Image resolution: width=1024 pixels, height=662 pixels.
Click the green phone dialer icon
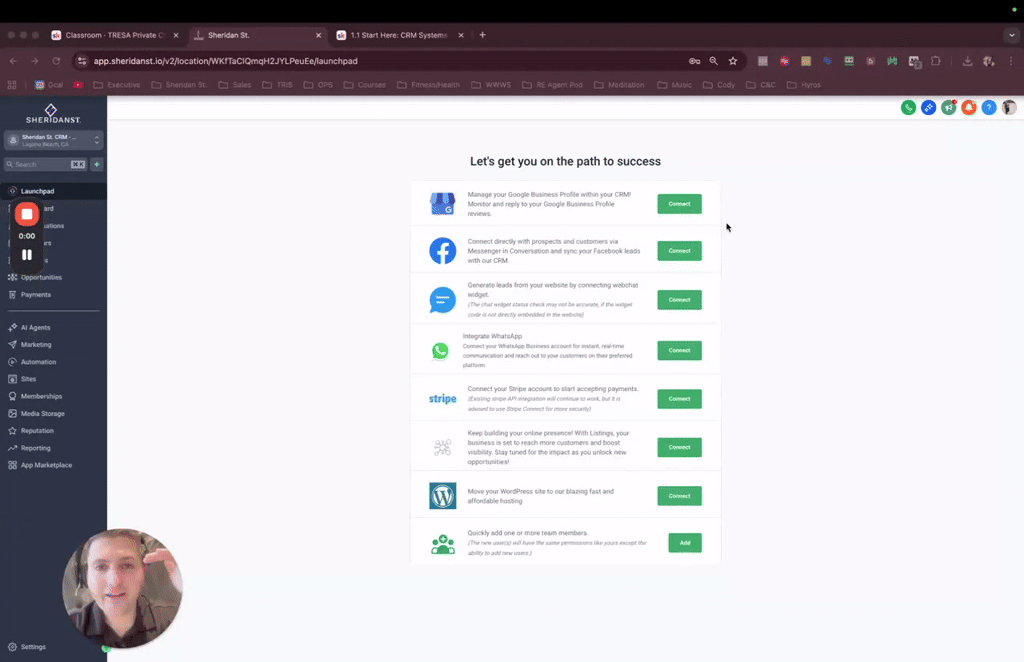(908, 108)
